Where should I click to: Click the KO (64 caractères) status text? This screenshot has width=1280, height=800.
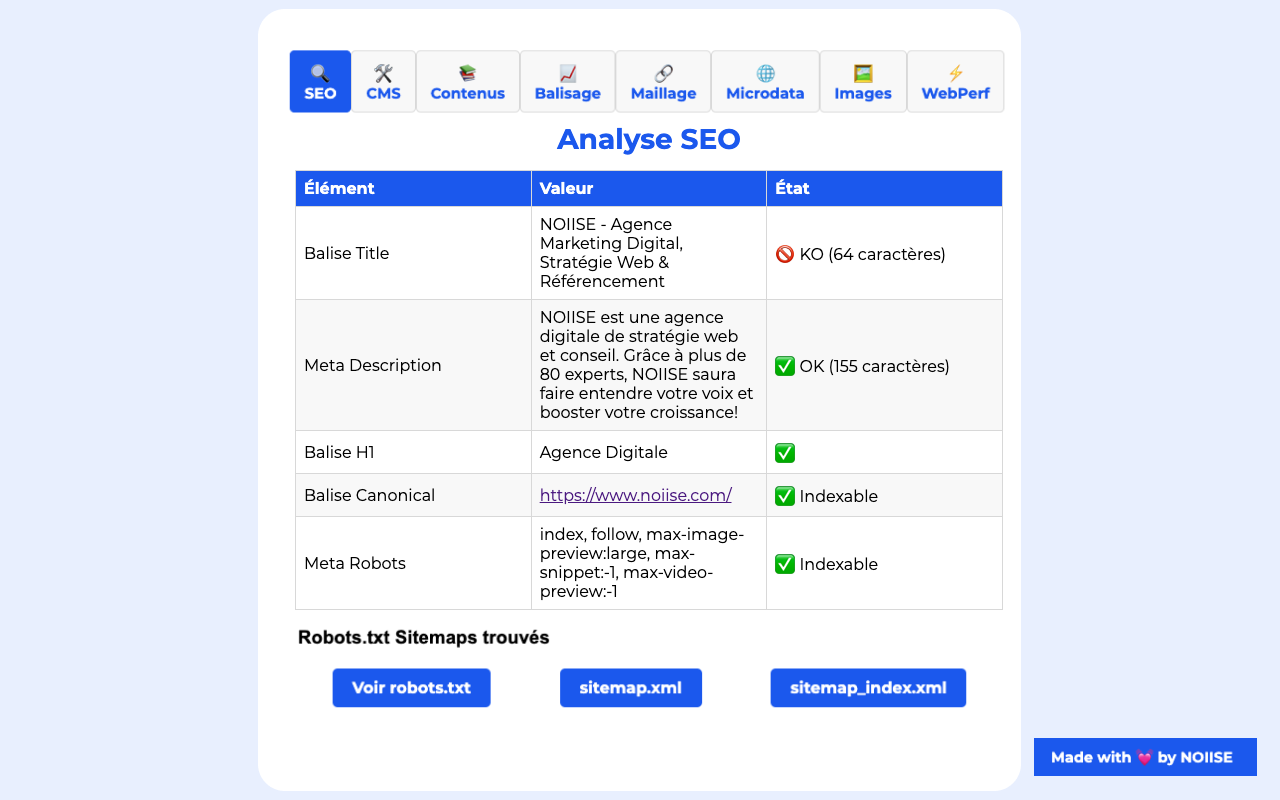(x=872, y=254)
